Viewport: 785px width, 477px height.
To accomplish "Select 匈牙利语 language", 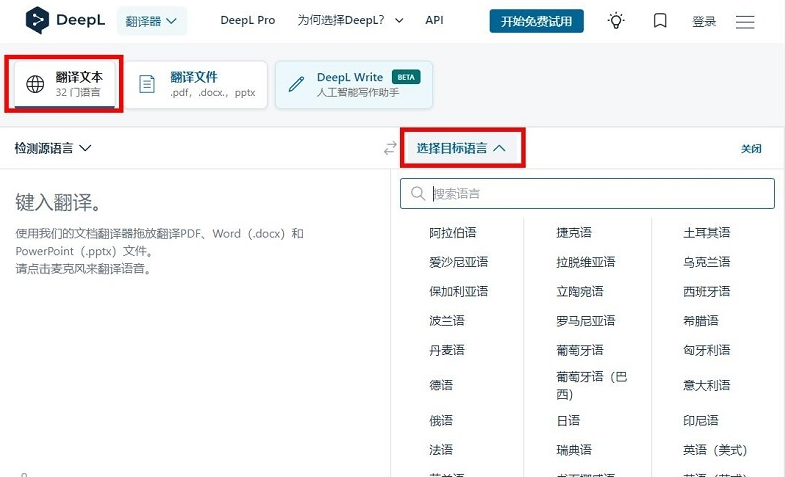I will tap(706, 350).
